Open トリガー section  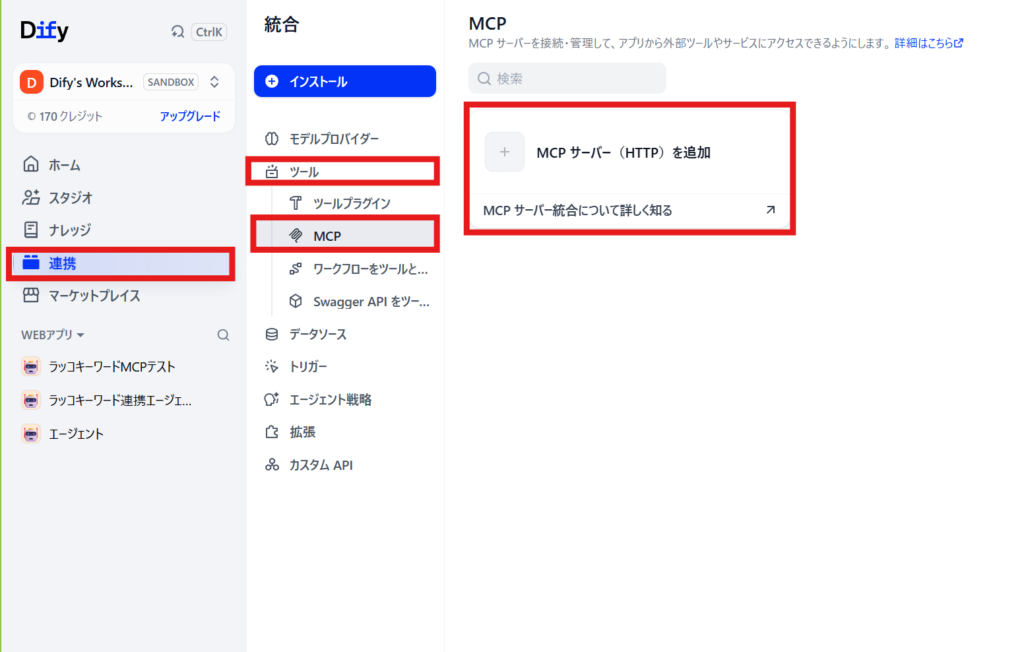(345, 367)
